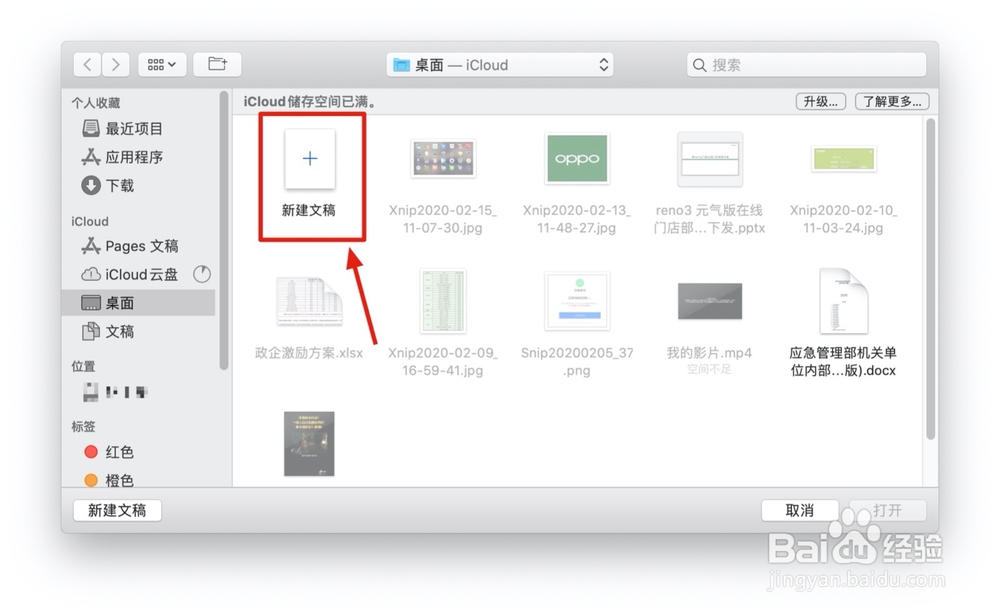Click the 取消 button

[x=799, y=510]
